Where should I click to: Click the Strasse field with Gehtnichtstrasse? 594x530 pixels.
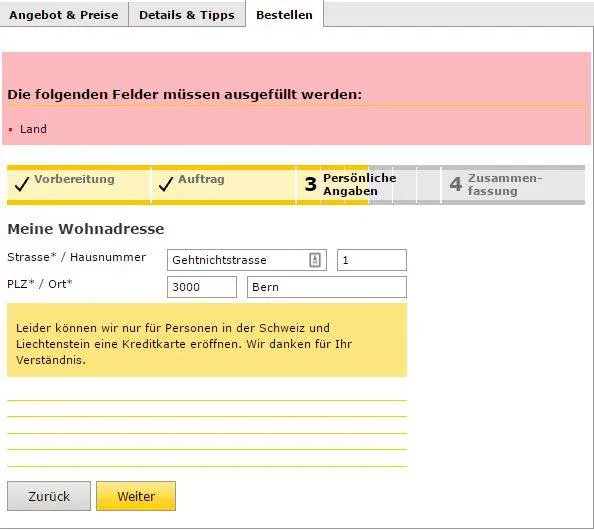247,260
